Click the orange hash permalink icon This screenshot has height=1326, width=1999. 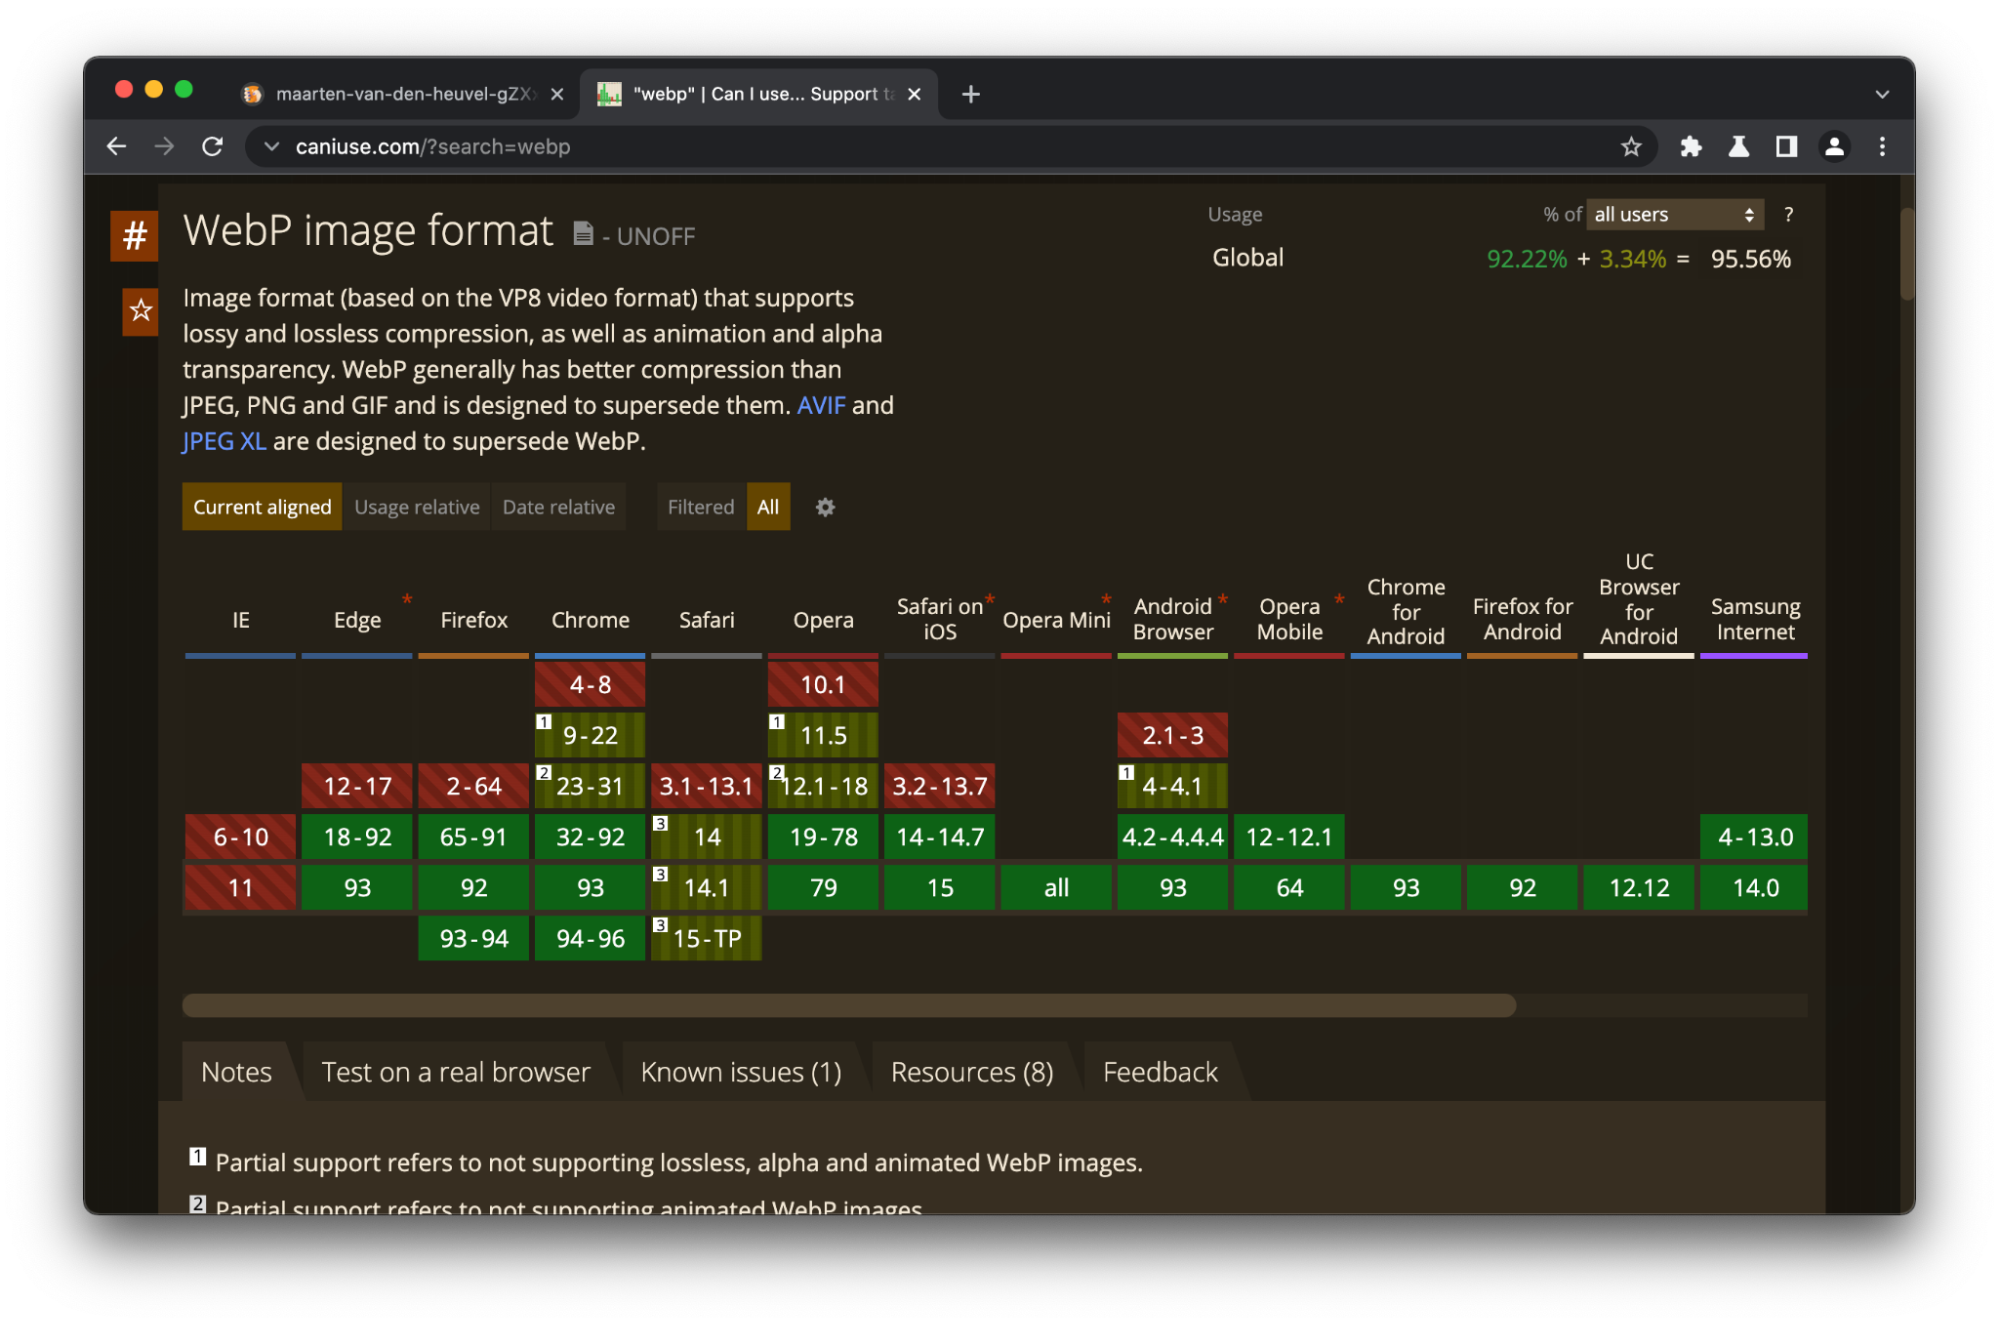click(134, 236)
